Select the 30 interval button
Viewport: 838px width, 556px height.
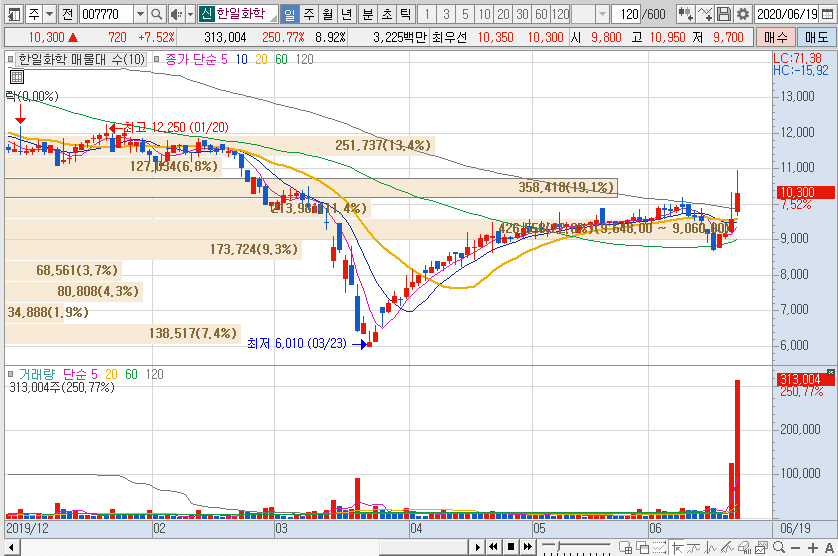tap(523, 14)
